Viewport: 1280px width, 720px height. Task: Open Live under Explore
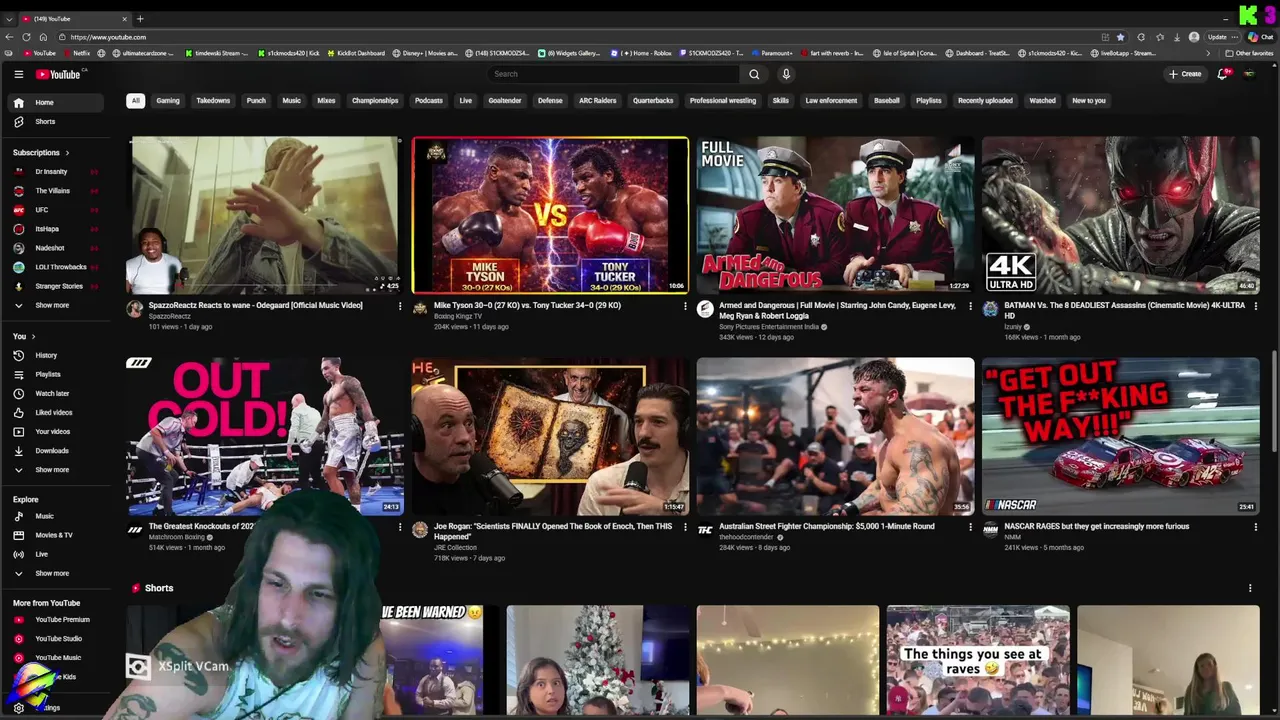pos(56,554)
